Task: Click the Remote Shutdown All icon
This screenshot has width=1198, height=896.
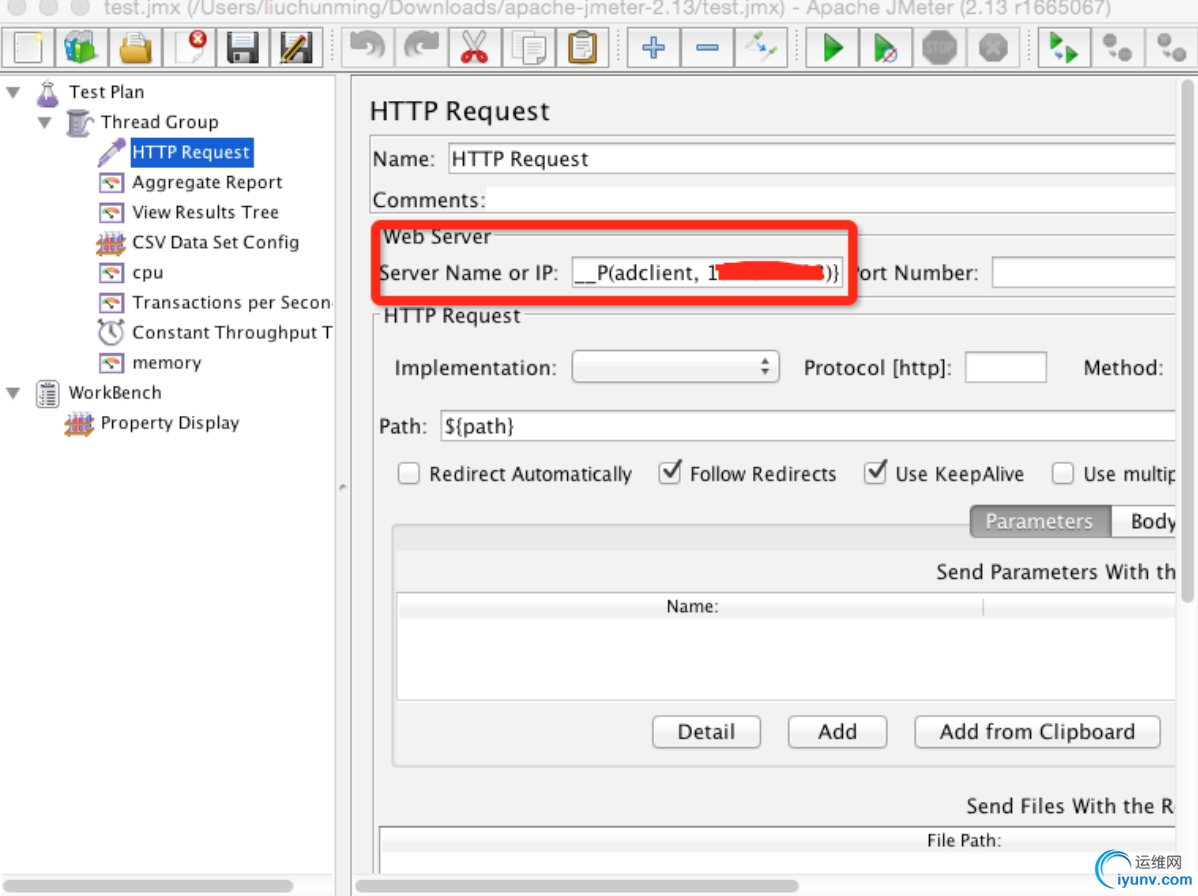Action: 1171,48
